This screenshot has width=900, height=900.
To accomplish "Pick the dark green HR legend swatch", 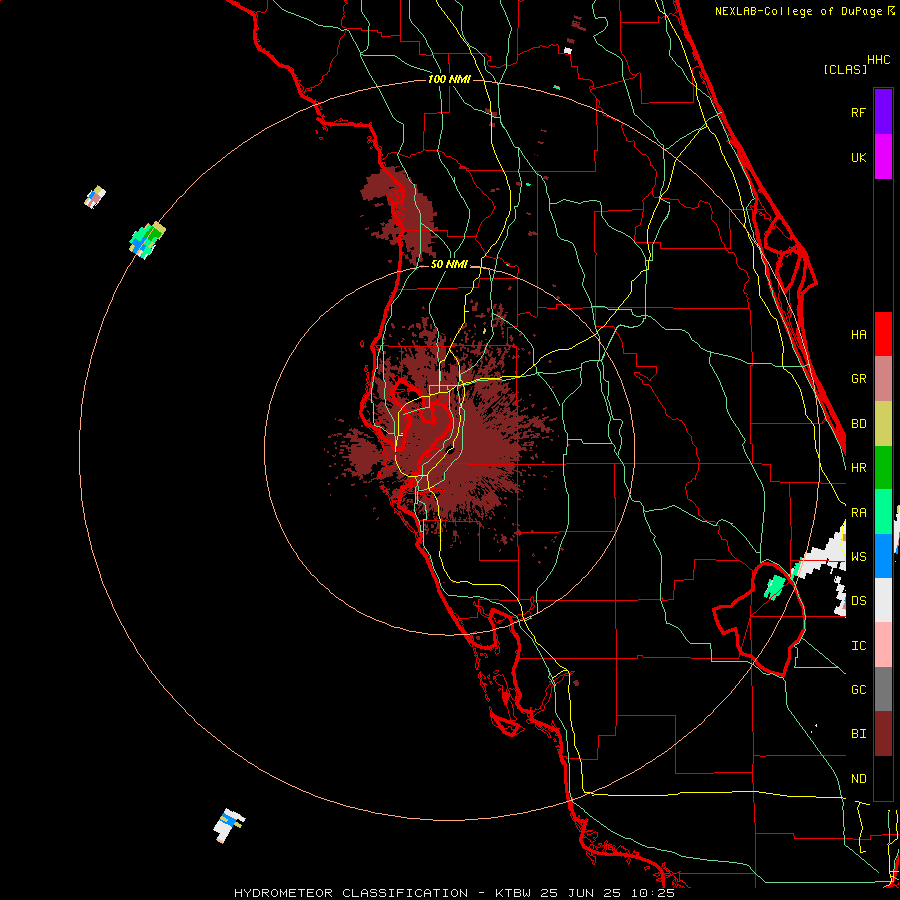I will [883, 468].
